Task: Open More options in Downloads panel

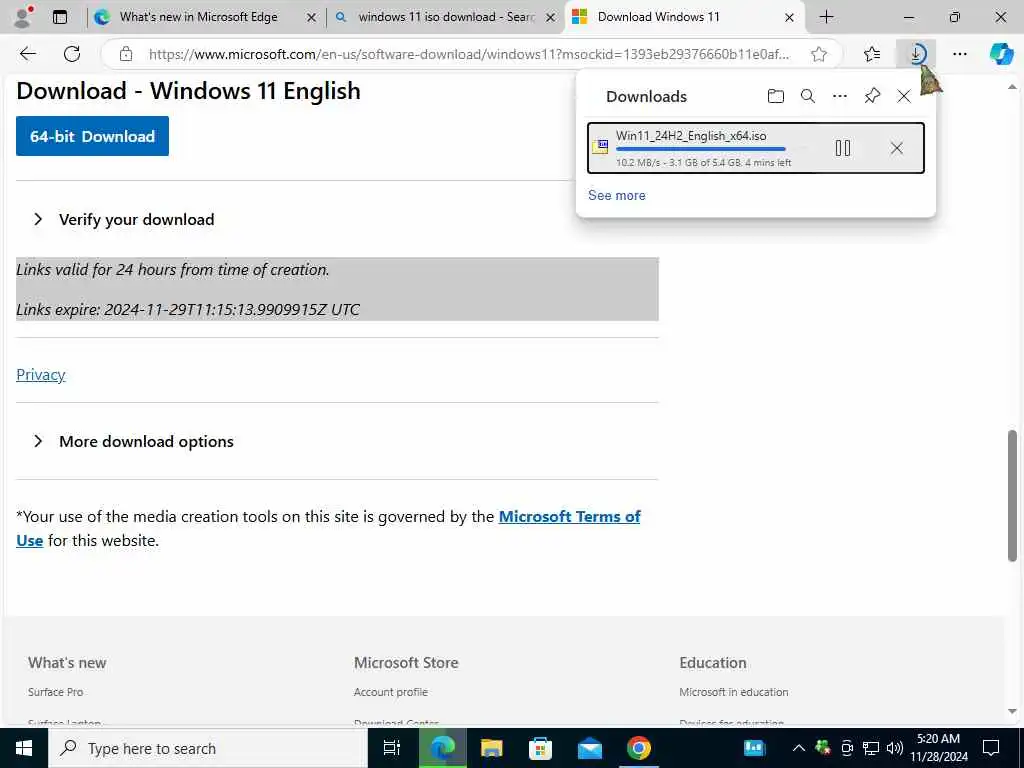Action: point(840,97)
